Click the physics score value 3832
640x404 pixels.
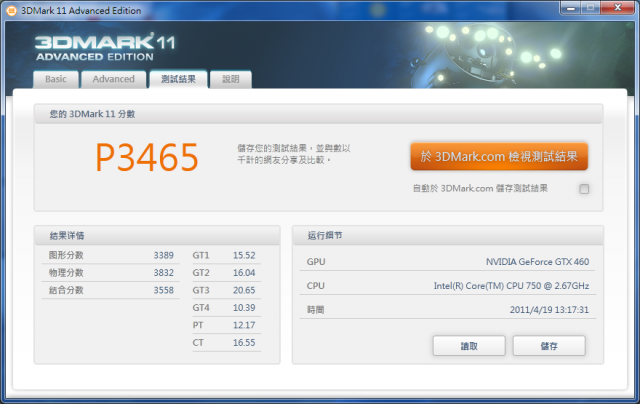click(x=164, y=273)
